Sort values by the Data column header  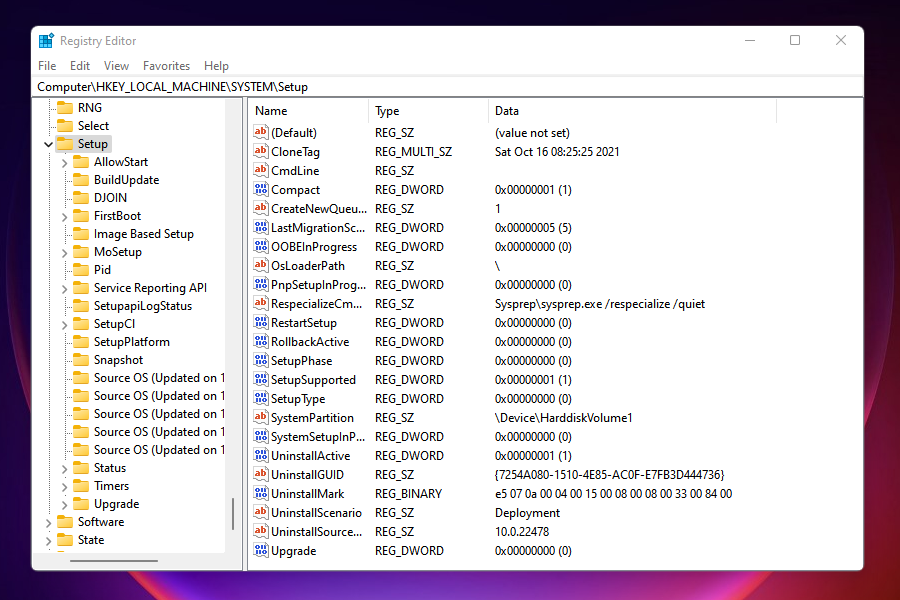click(506, 110)
